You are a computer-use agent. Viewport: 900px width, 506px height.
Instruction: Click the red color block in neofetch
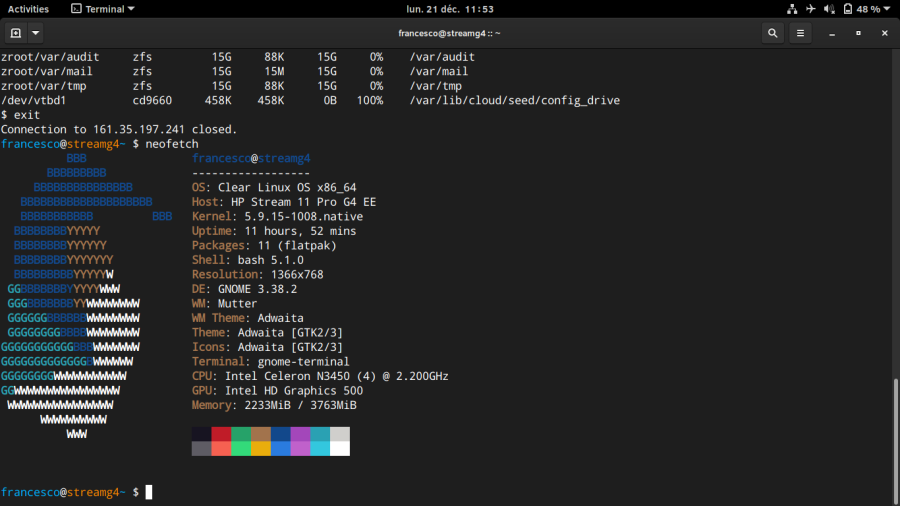(221, 434)
